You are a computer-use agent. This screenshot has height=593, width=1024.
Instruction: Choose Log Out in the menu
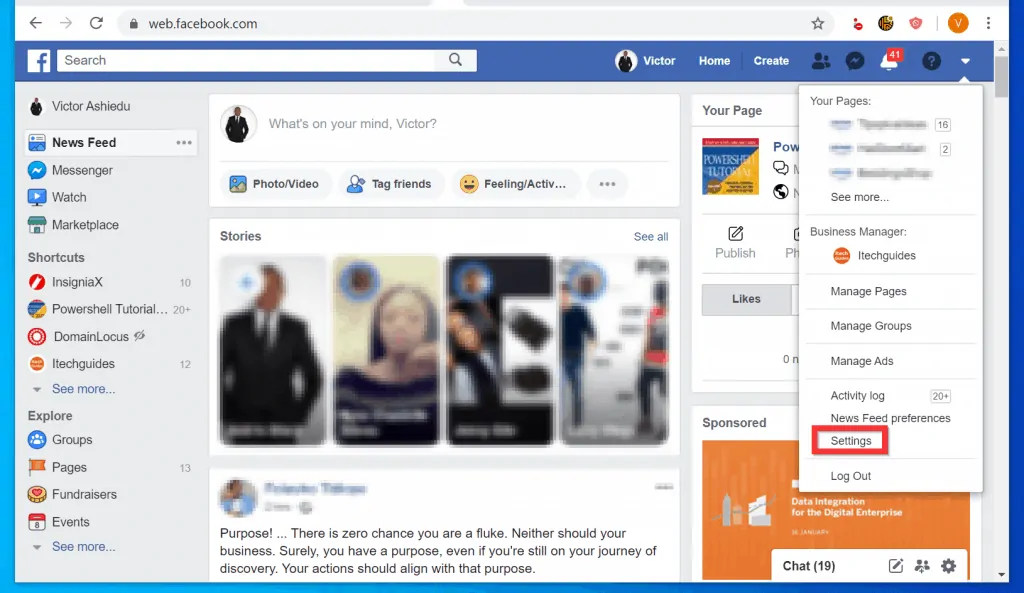pyautogui.click(x=850, y=476)
